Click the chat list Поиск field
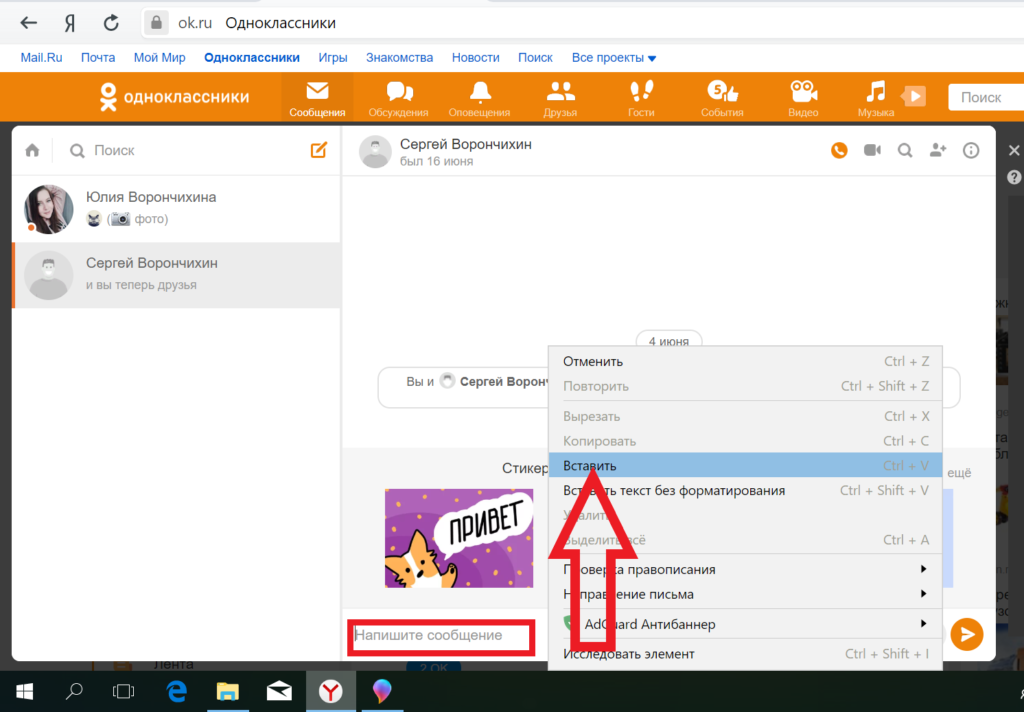This screenshot has width=1024, height=712. tap(186, 151)
